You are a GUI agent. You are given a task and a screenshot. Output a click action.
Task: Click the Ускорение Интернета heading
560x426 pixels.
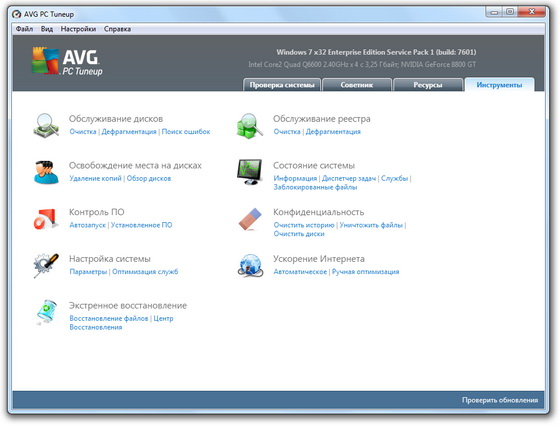pos(319,259)
